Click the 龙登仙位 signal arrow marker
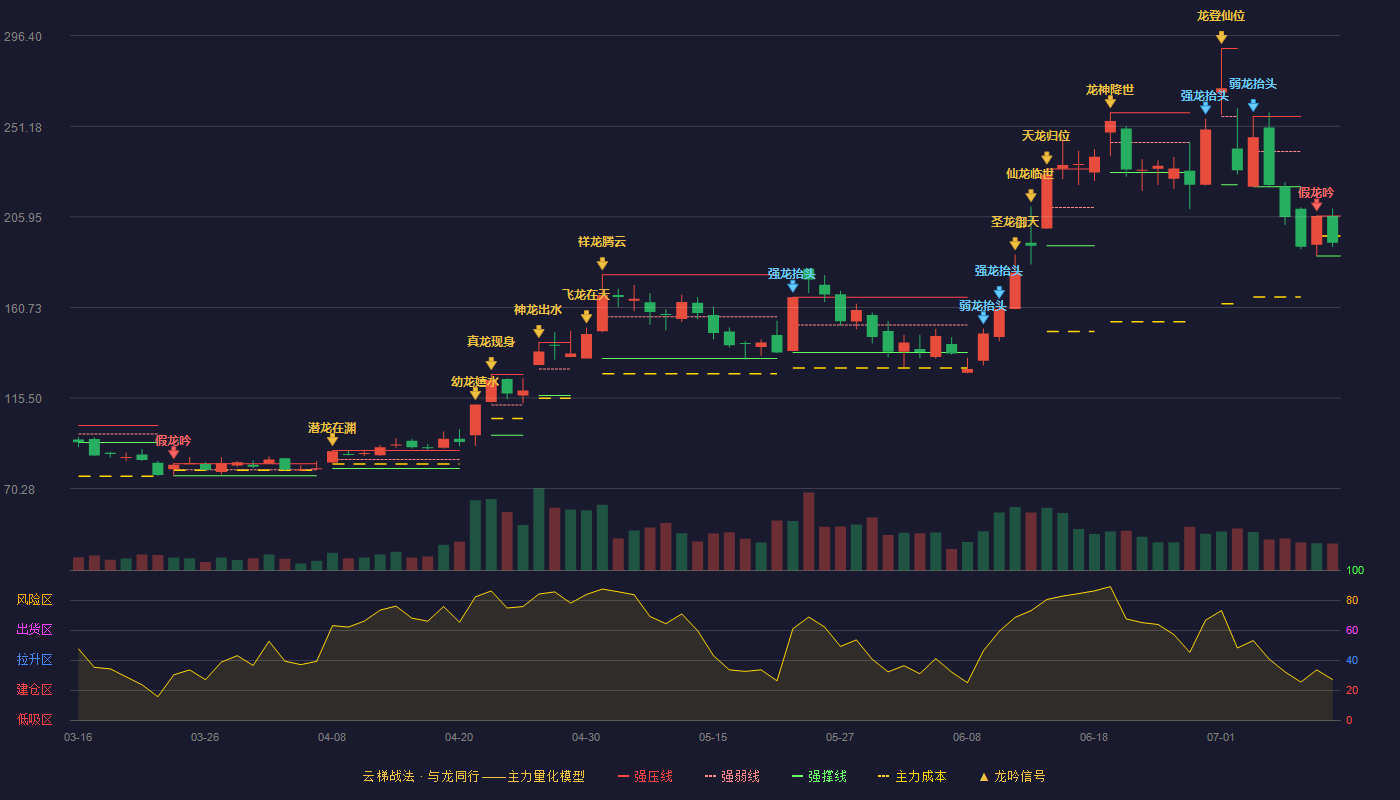Viewport: 1400px width, 800px height. click(1221, 37)
